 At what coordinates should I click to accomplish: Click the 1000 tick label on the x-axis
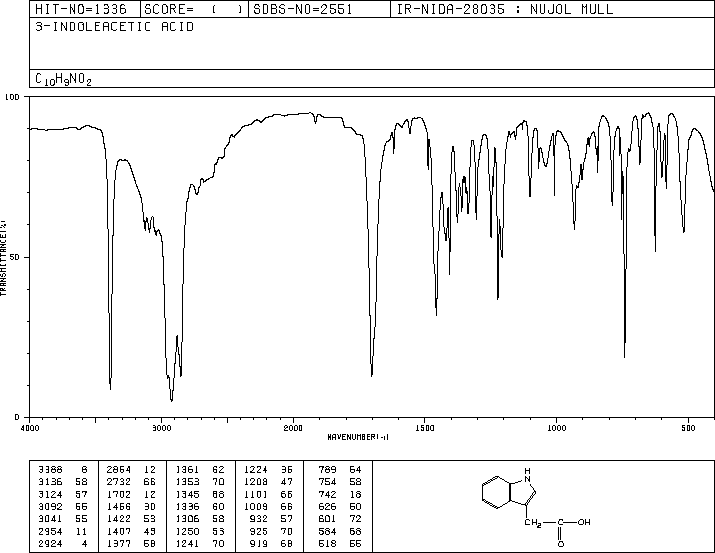[556, 428]
